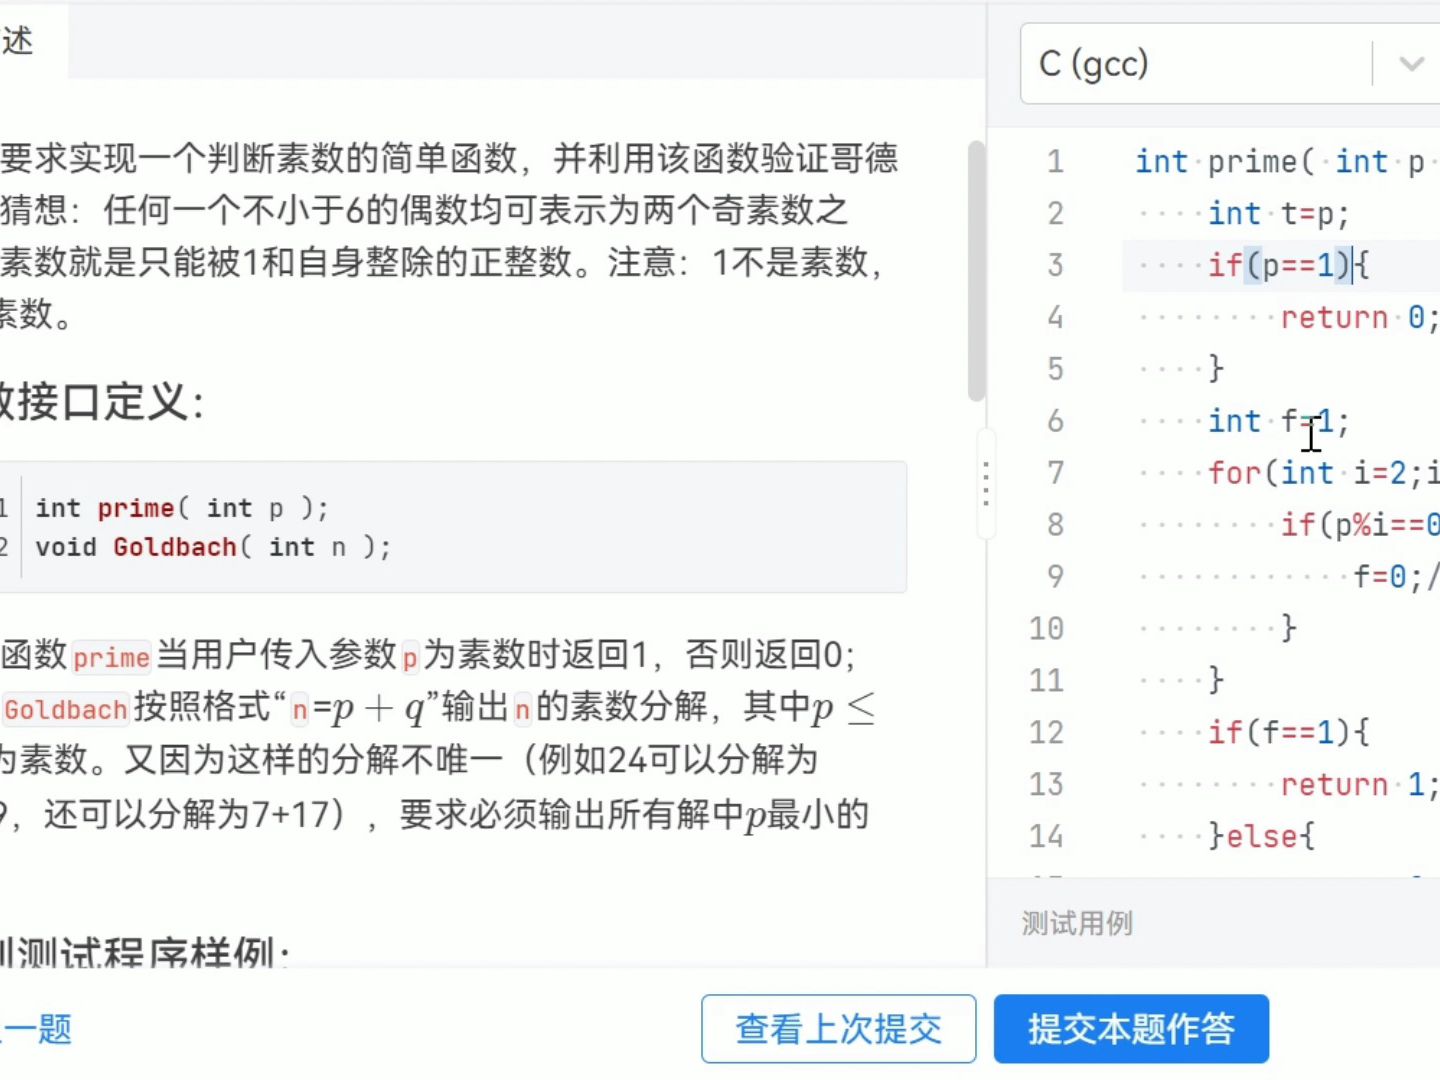1440x1080 pixels.
Task: Click the "int t=p;" code line
Action: click(1278, 213)
